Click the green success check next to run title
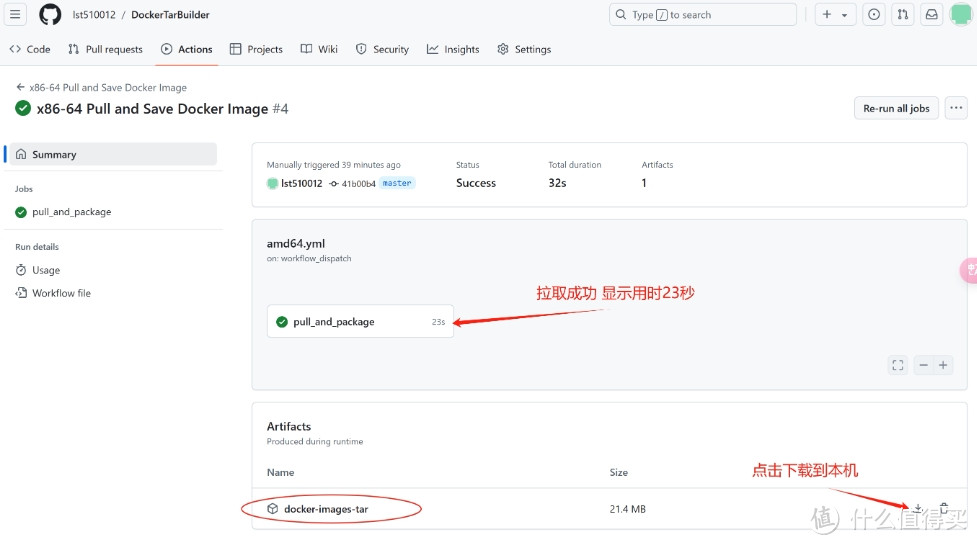This screenshot has height=545, width=977. click(x=23, y=108)
